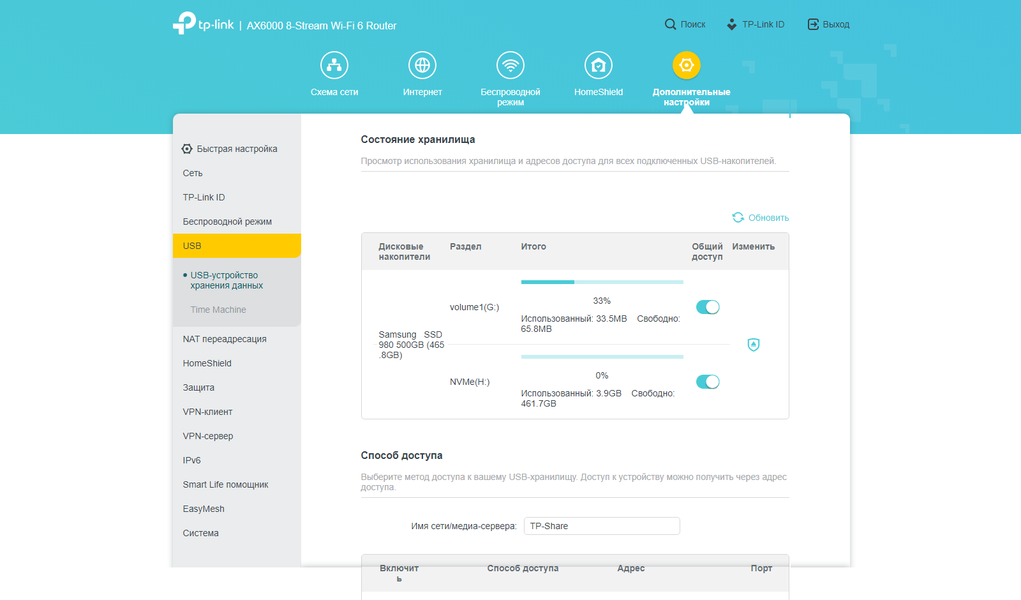
Task: Click the Адрес column header
Action: pos(631,568)
